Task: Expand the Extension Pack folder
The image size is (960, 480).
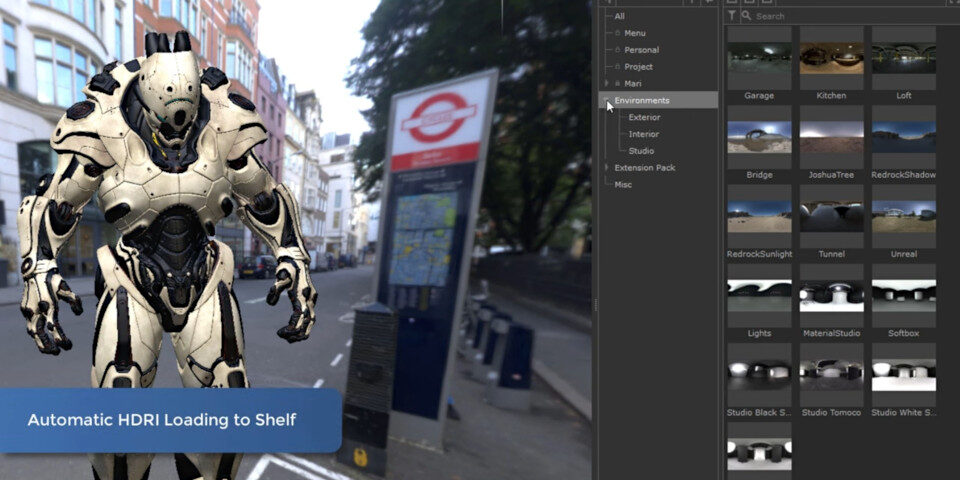Action: 606,167
